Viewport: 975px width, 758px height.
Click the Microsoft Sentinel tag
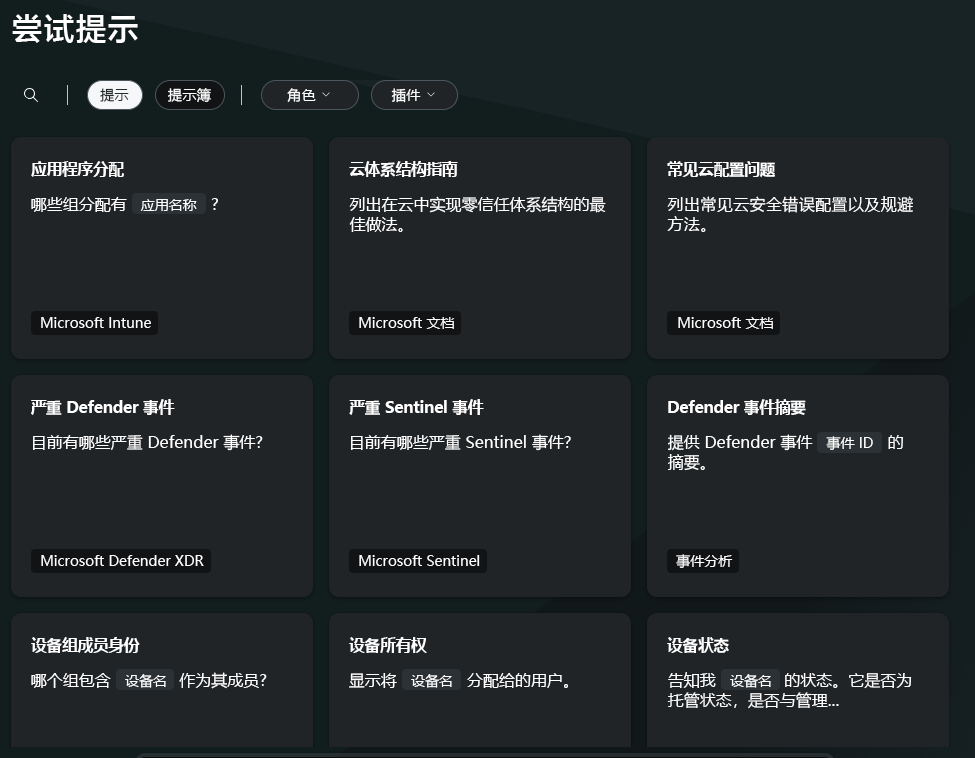[418, 561]
